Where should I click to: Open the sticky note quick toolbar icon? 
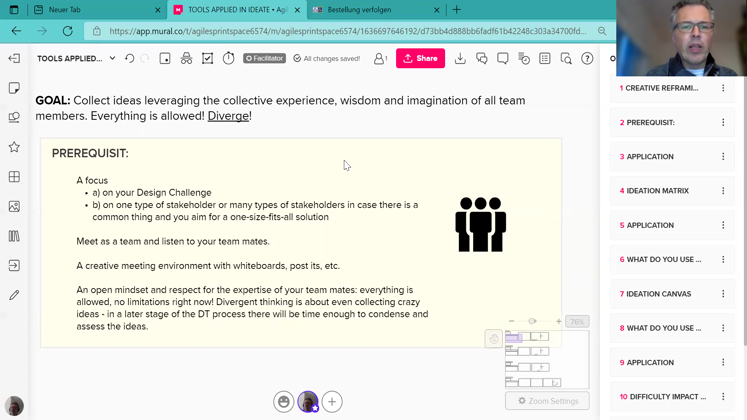165,58
